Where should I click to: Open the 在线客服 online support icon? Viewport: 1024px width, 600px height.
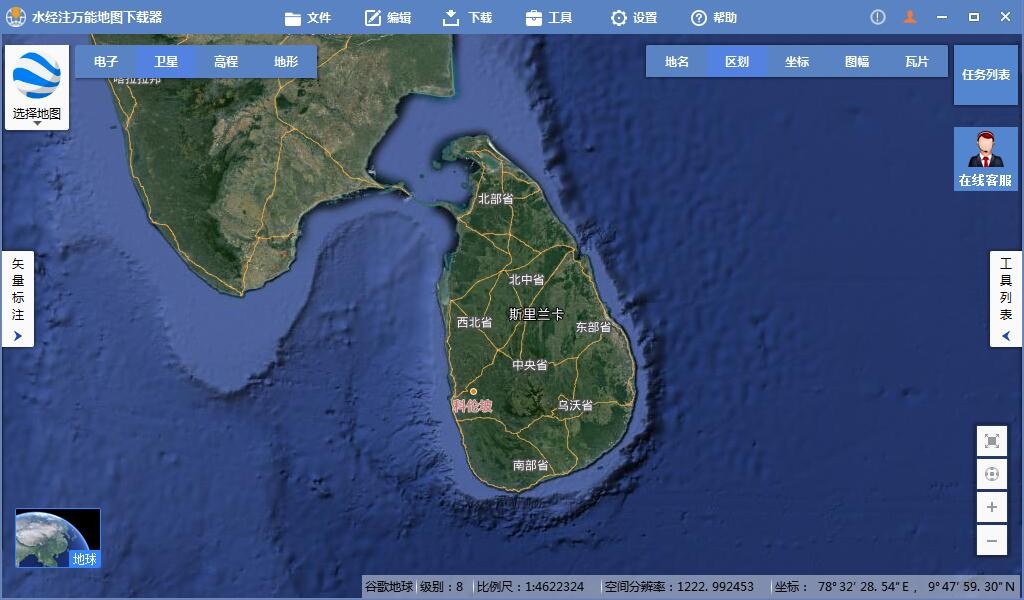tap(985, 158)
